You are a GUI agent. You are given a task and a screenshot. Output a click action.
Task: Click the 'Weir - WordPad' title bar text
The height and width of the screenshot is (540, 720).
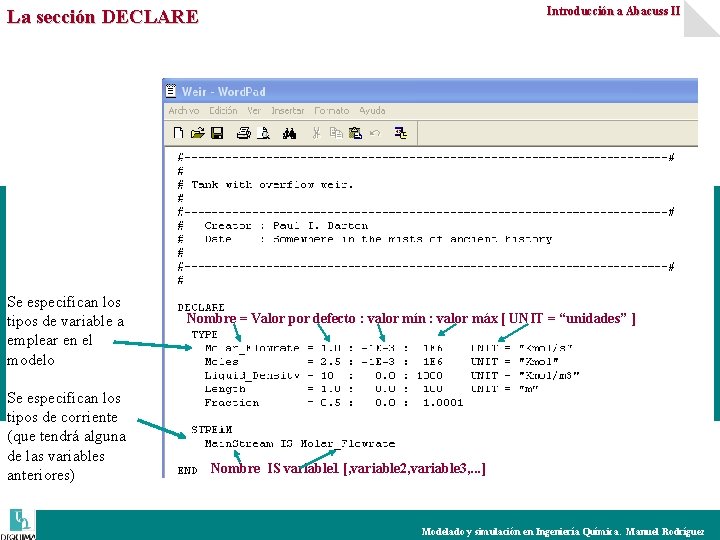(223, 91)
